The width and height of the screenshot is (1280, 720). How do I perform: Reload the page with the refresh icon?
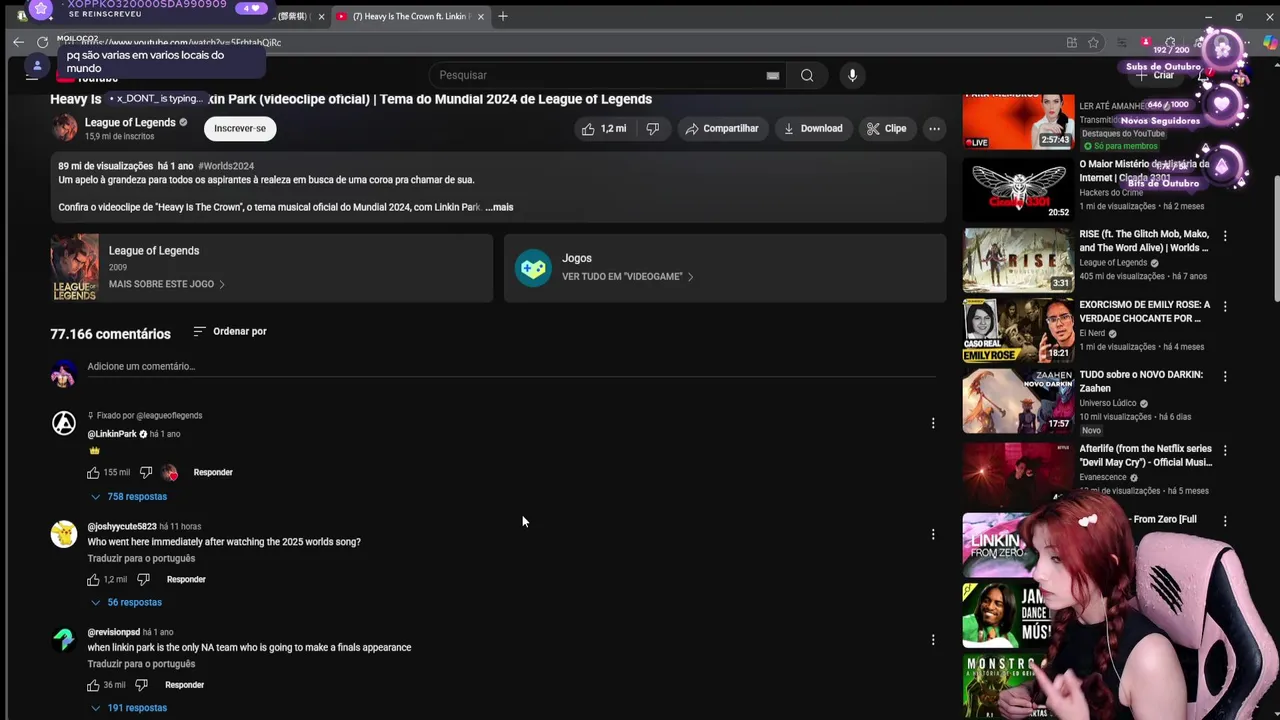pyautogui.click(x=42, y=42)
